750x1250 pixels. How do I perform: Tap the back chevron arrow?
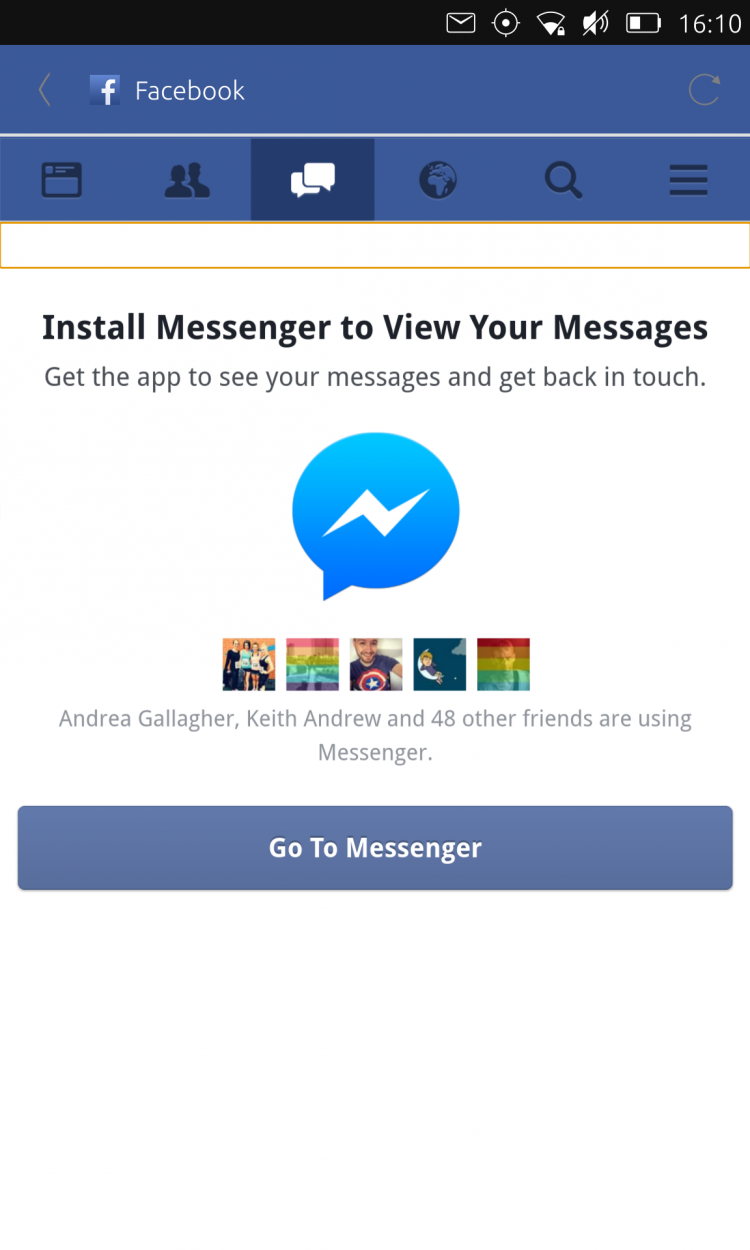(44, 90)
